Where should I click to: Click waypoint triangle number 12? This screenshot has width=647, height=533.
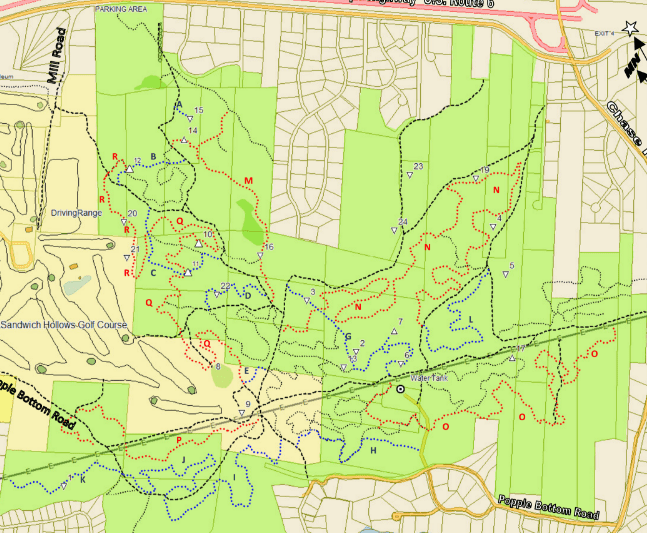tap(129, 169)
